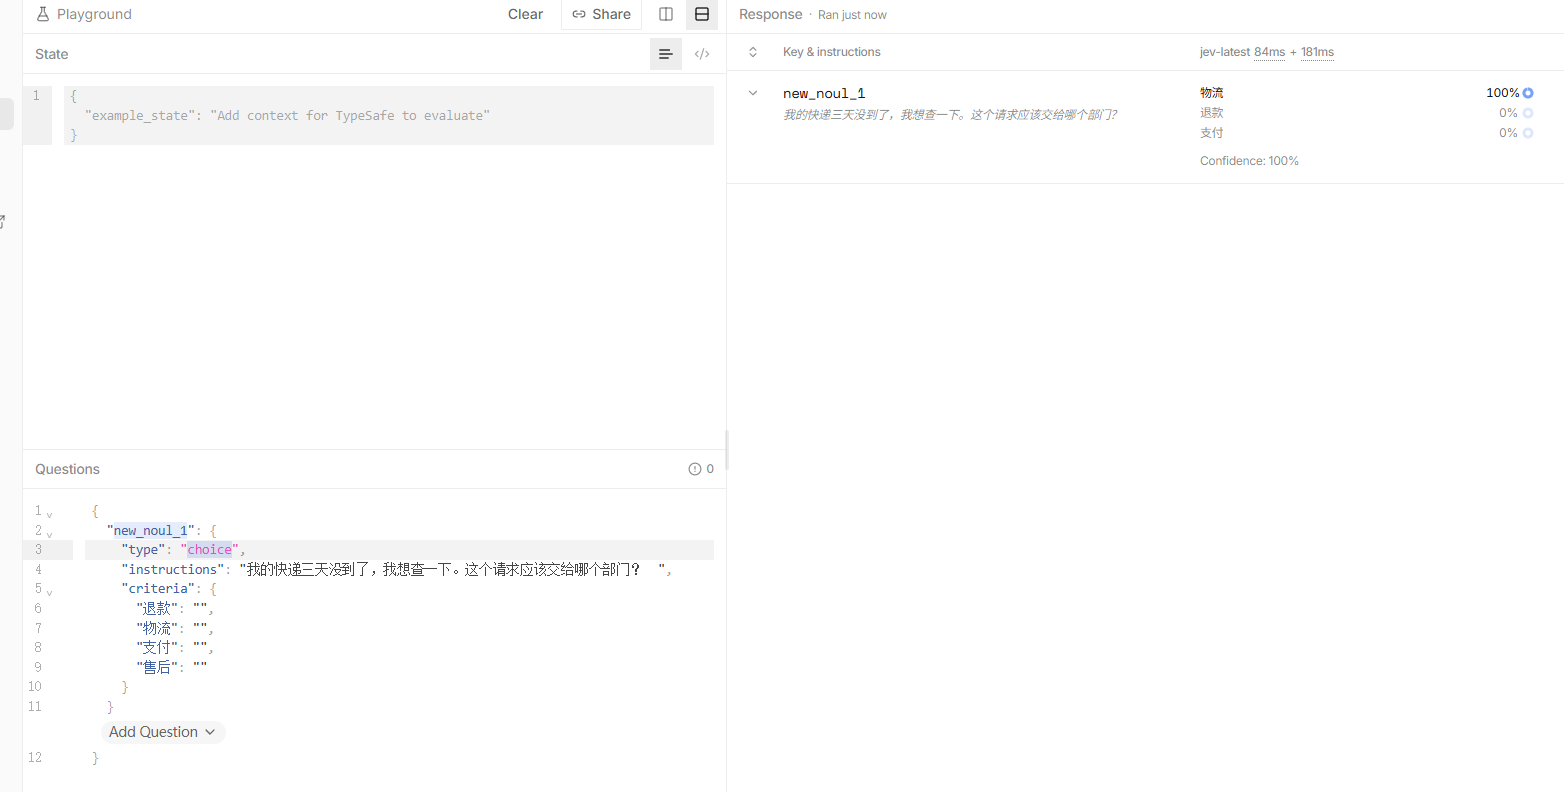Click the link icon on Share
The height and width of the screenshot is (792, 1564).
point(579,14)
